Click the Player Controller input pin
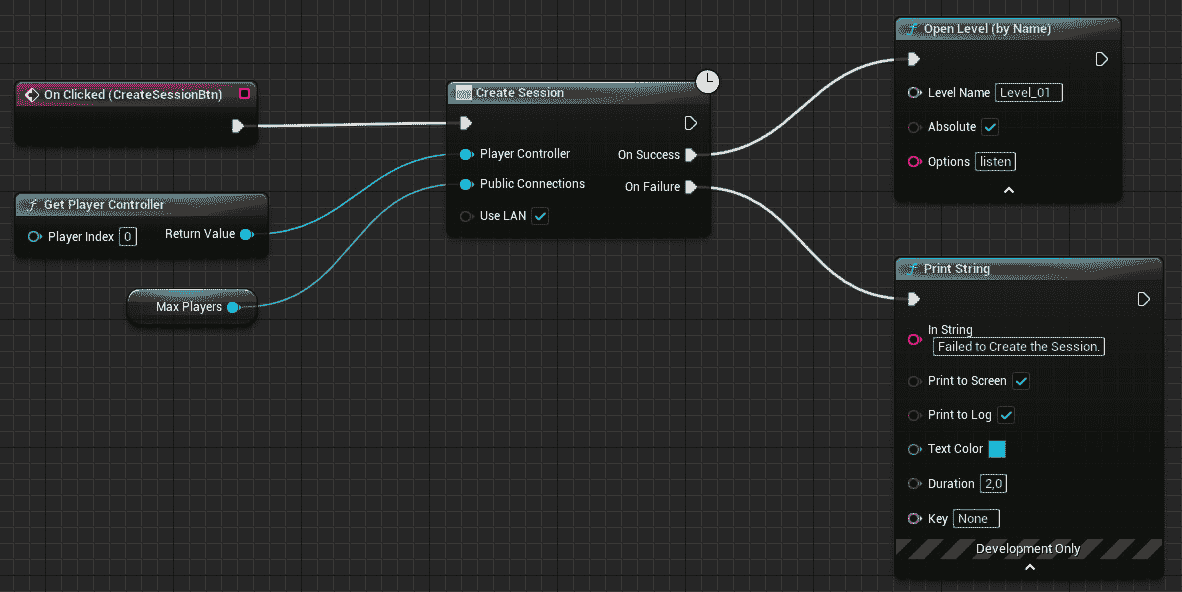 (x=467, y=154)
